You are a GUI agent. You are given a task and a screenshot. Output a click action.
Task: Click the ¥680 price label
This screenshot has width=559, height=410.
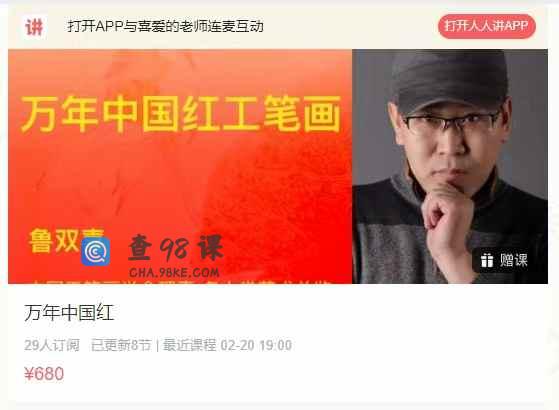(44, 374)
